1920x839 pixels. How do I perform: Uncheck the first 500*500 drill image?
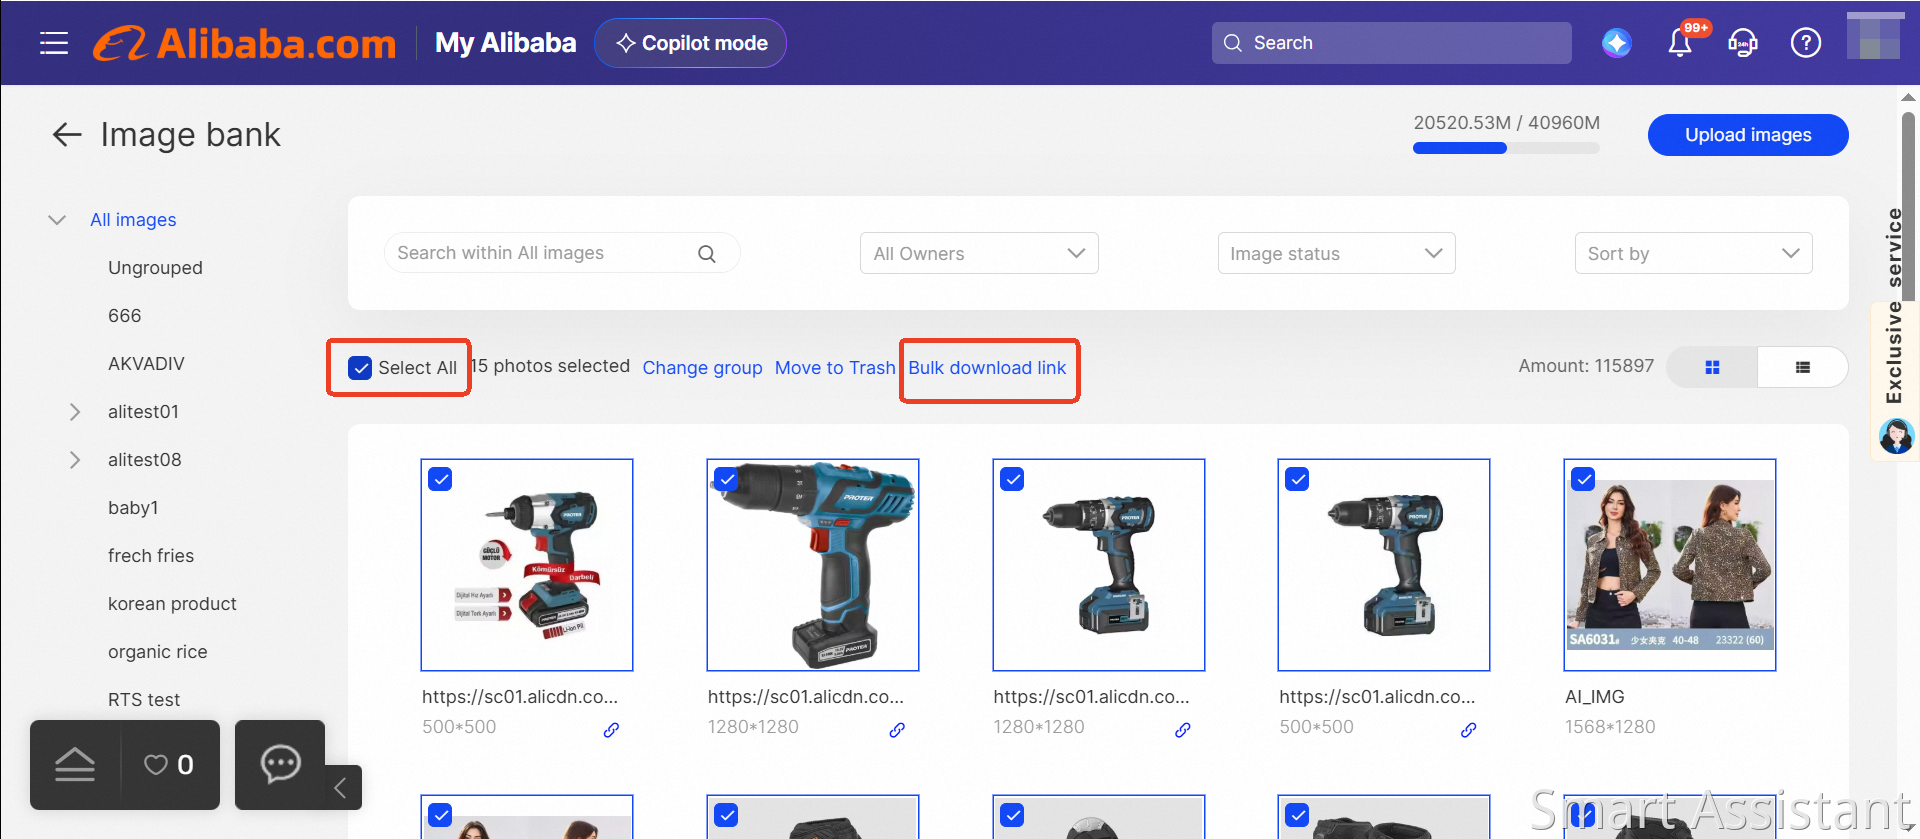[x=440, y=479]
